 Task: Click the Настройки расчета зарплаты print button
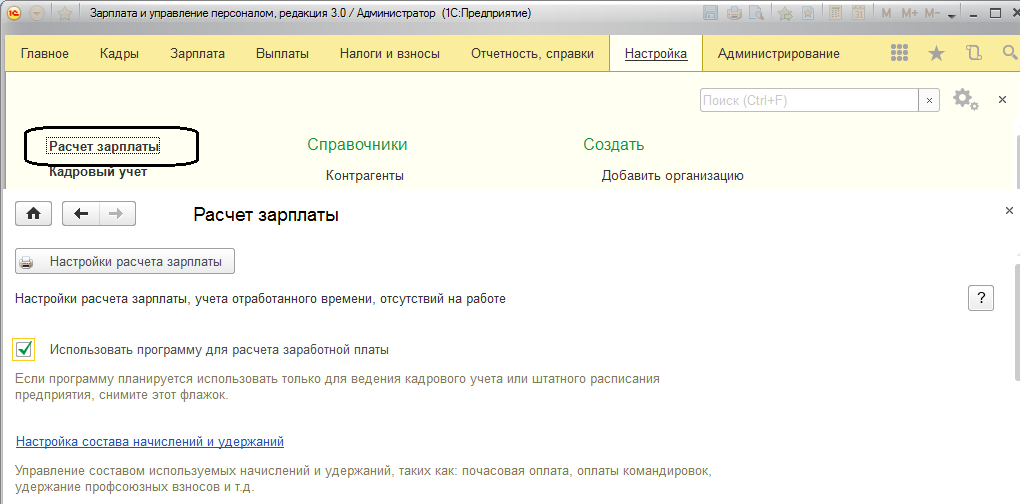125,262
